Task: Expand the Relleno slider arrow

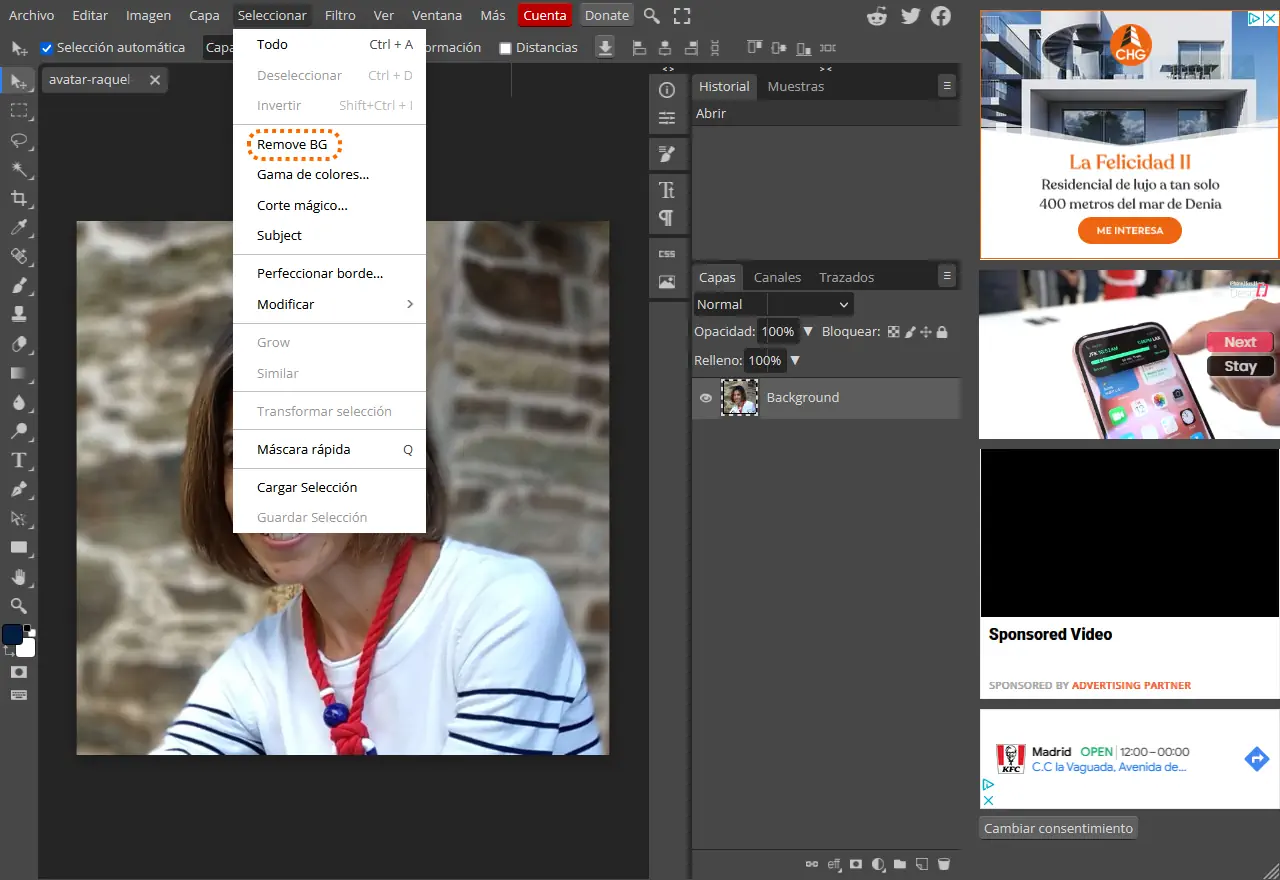Action: [795, 361]
